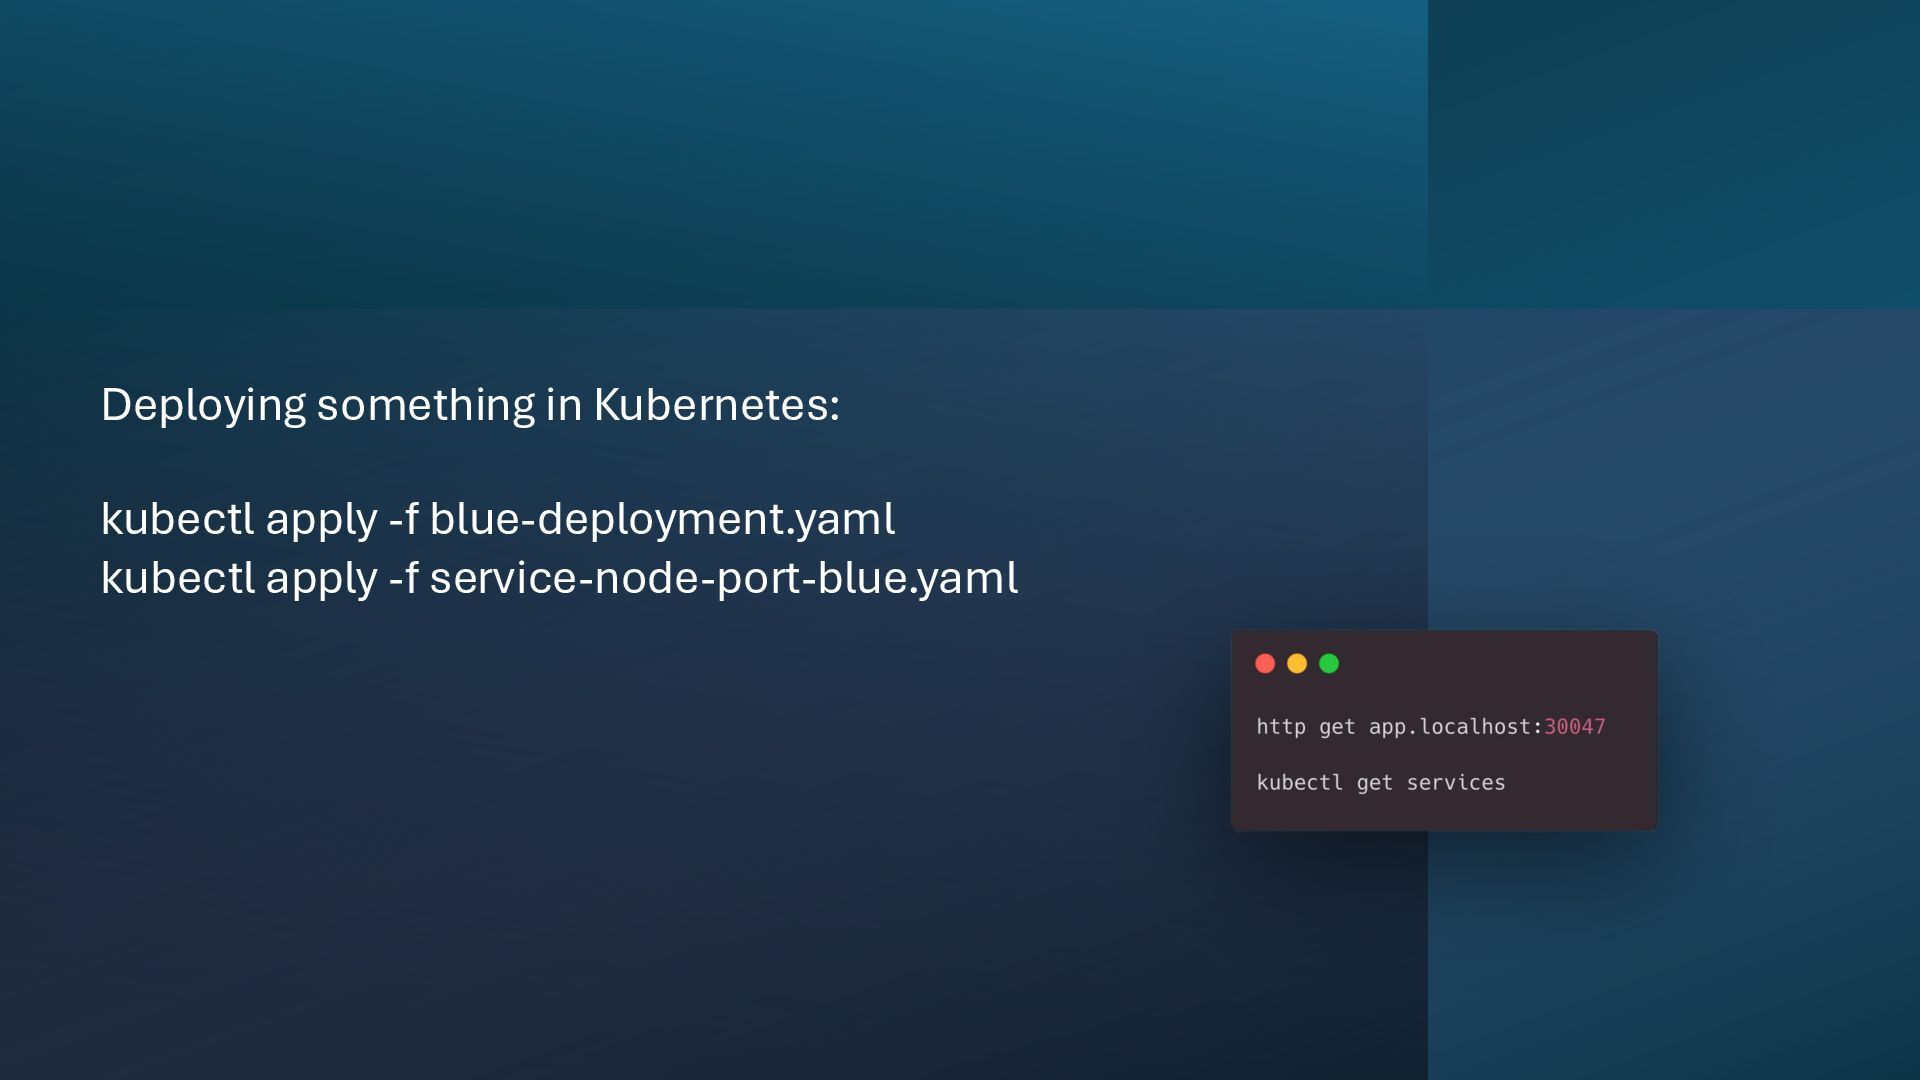The height and width of the screenshot is (1080, 1920).
Task: Click the word 'Kubernetes:' in the heading
Action: click(x=716, y=405)
